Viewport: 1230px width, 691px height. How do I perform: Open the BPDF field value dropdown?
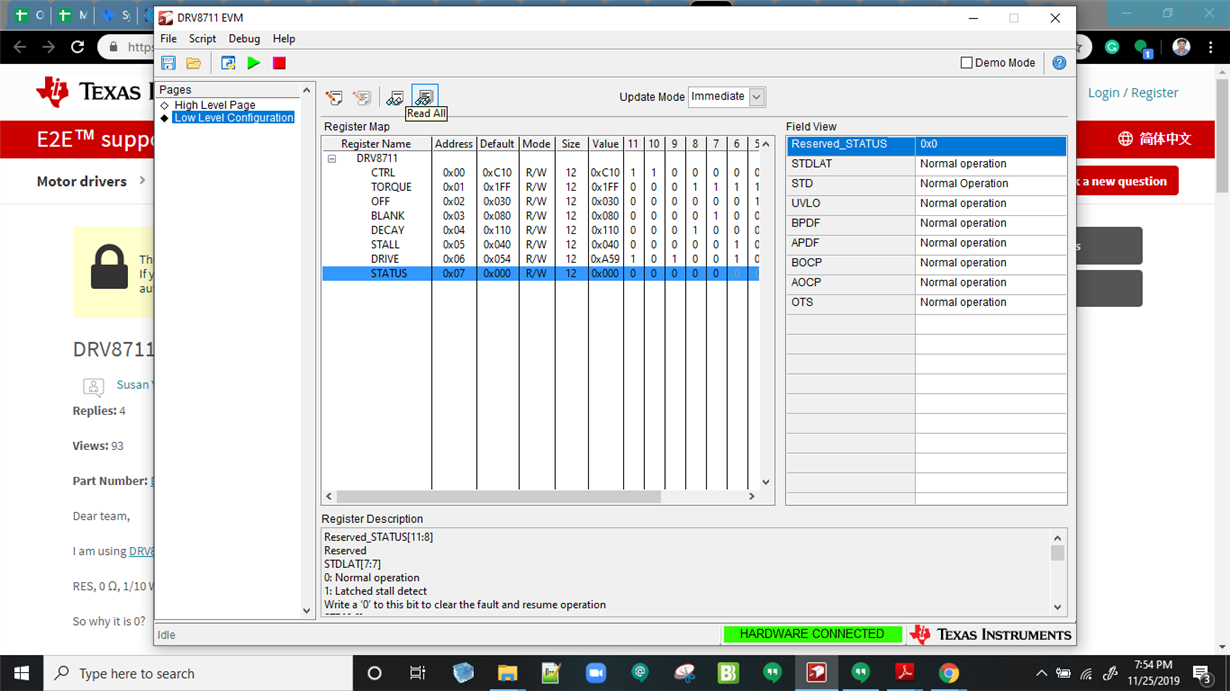coord(990,223)
